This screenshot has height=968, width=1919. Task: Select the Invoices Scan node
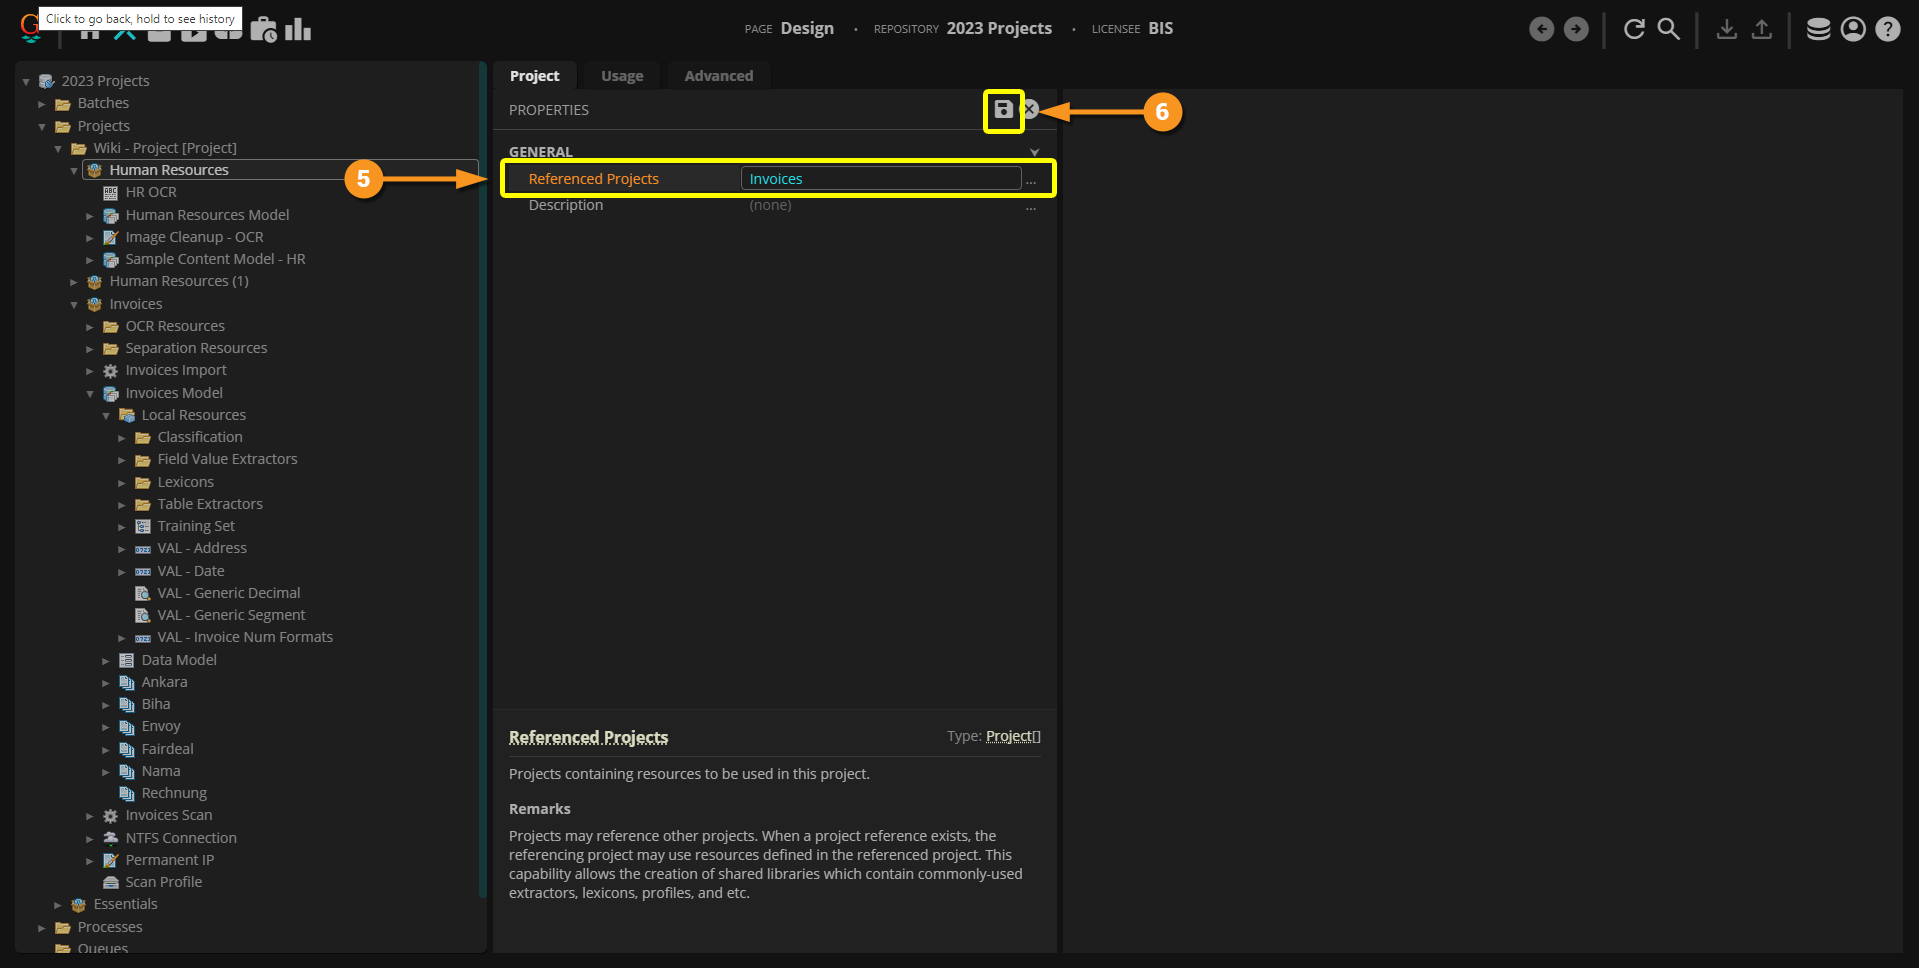pos(169,815)
